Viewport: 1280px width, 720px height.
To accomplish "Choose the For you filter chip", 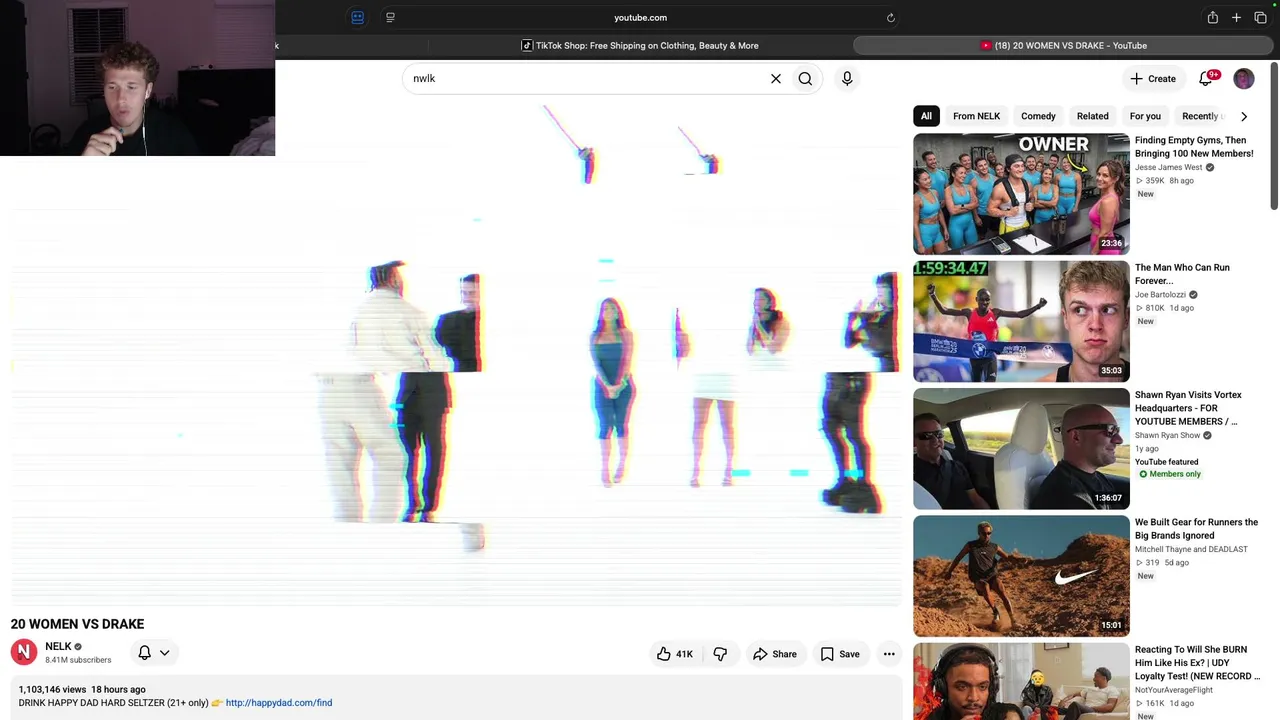I will point(1145,116).
